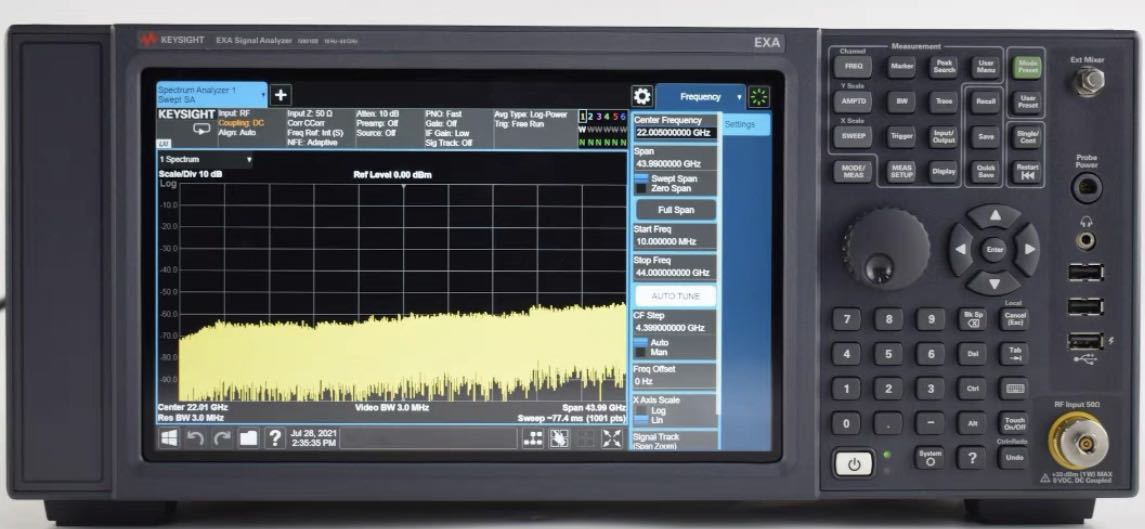Add a new screen with plus icon

pos(281,95)
